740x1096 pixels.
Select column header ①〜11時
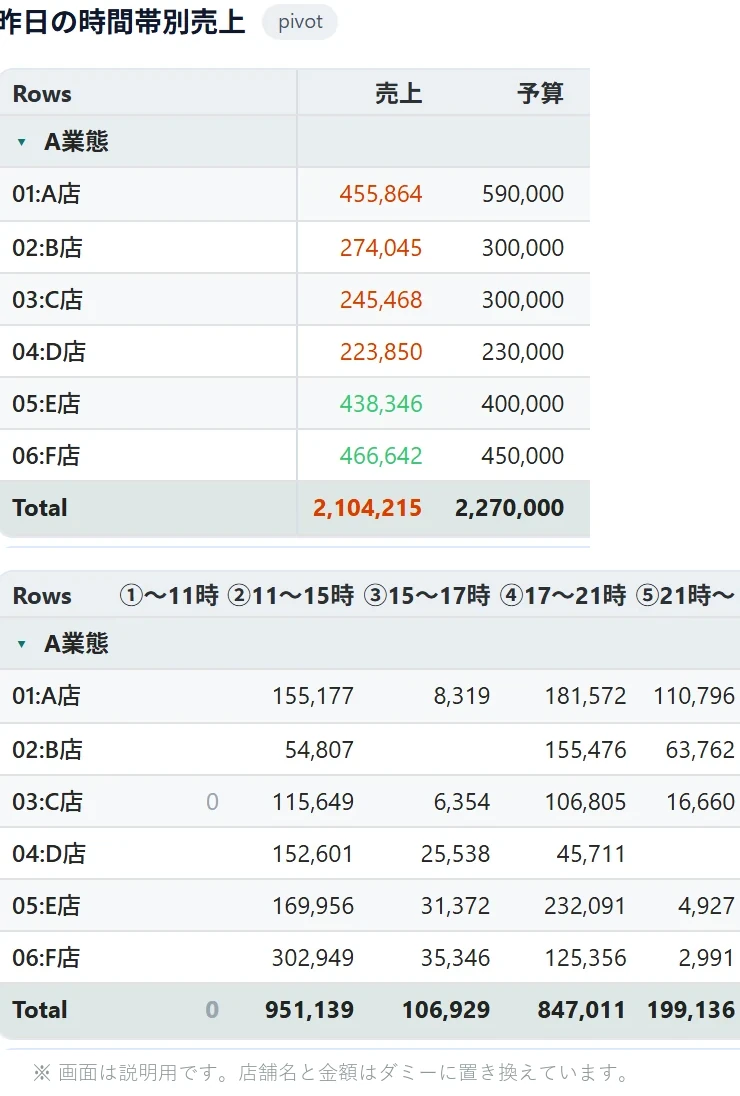[169, 596]
